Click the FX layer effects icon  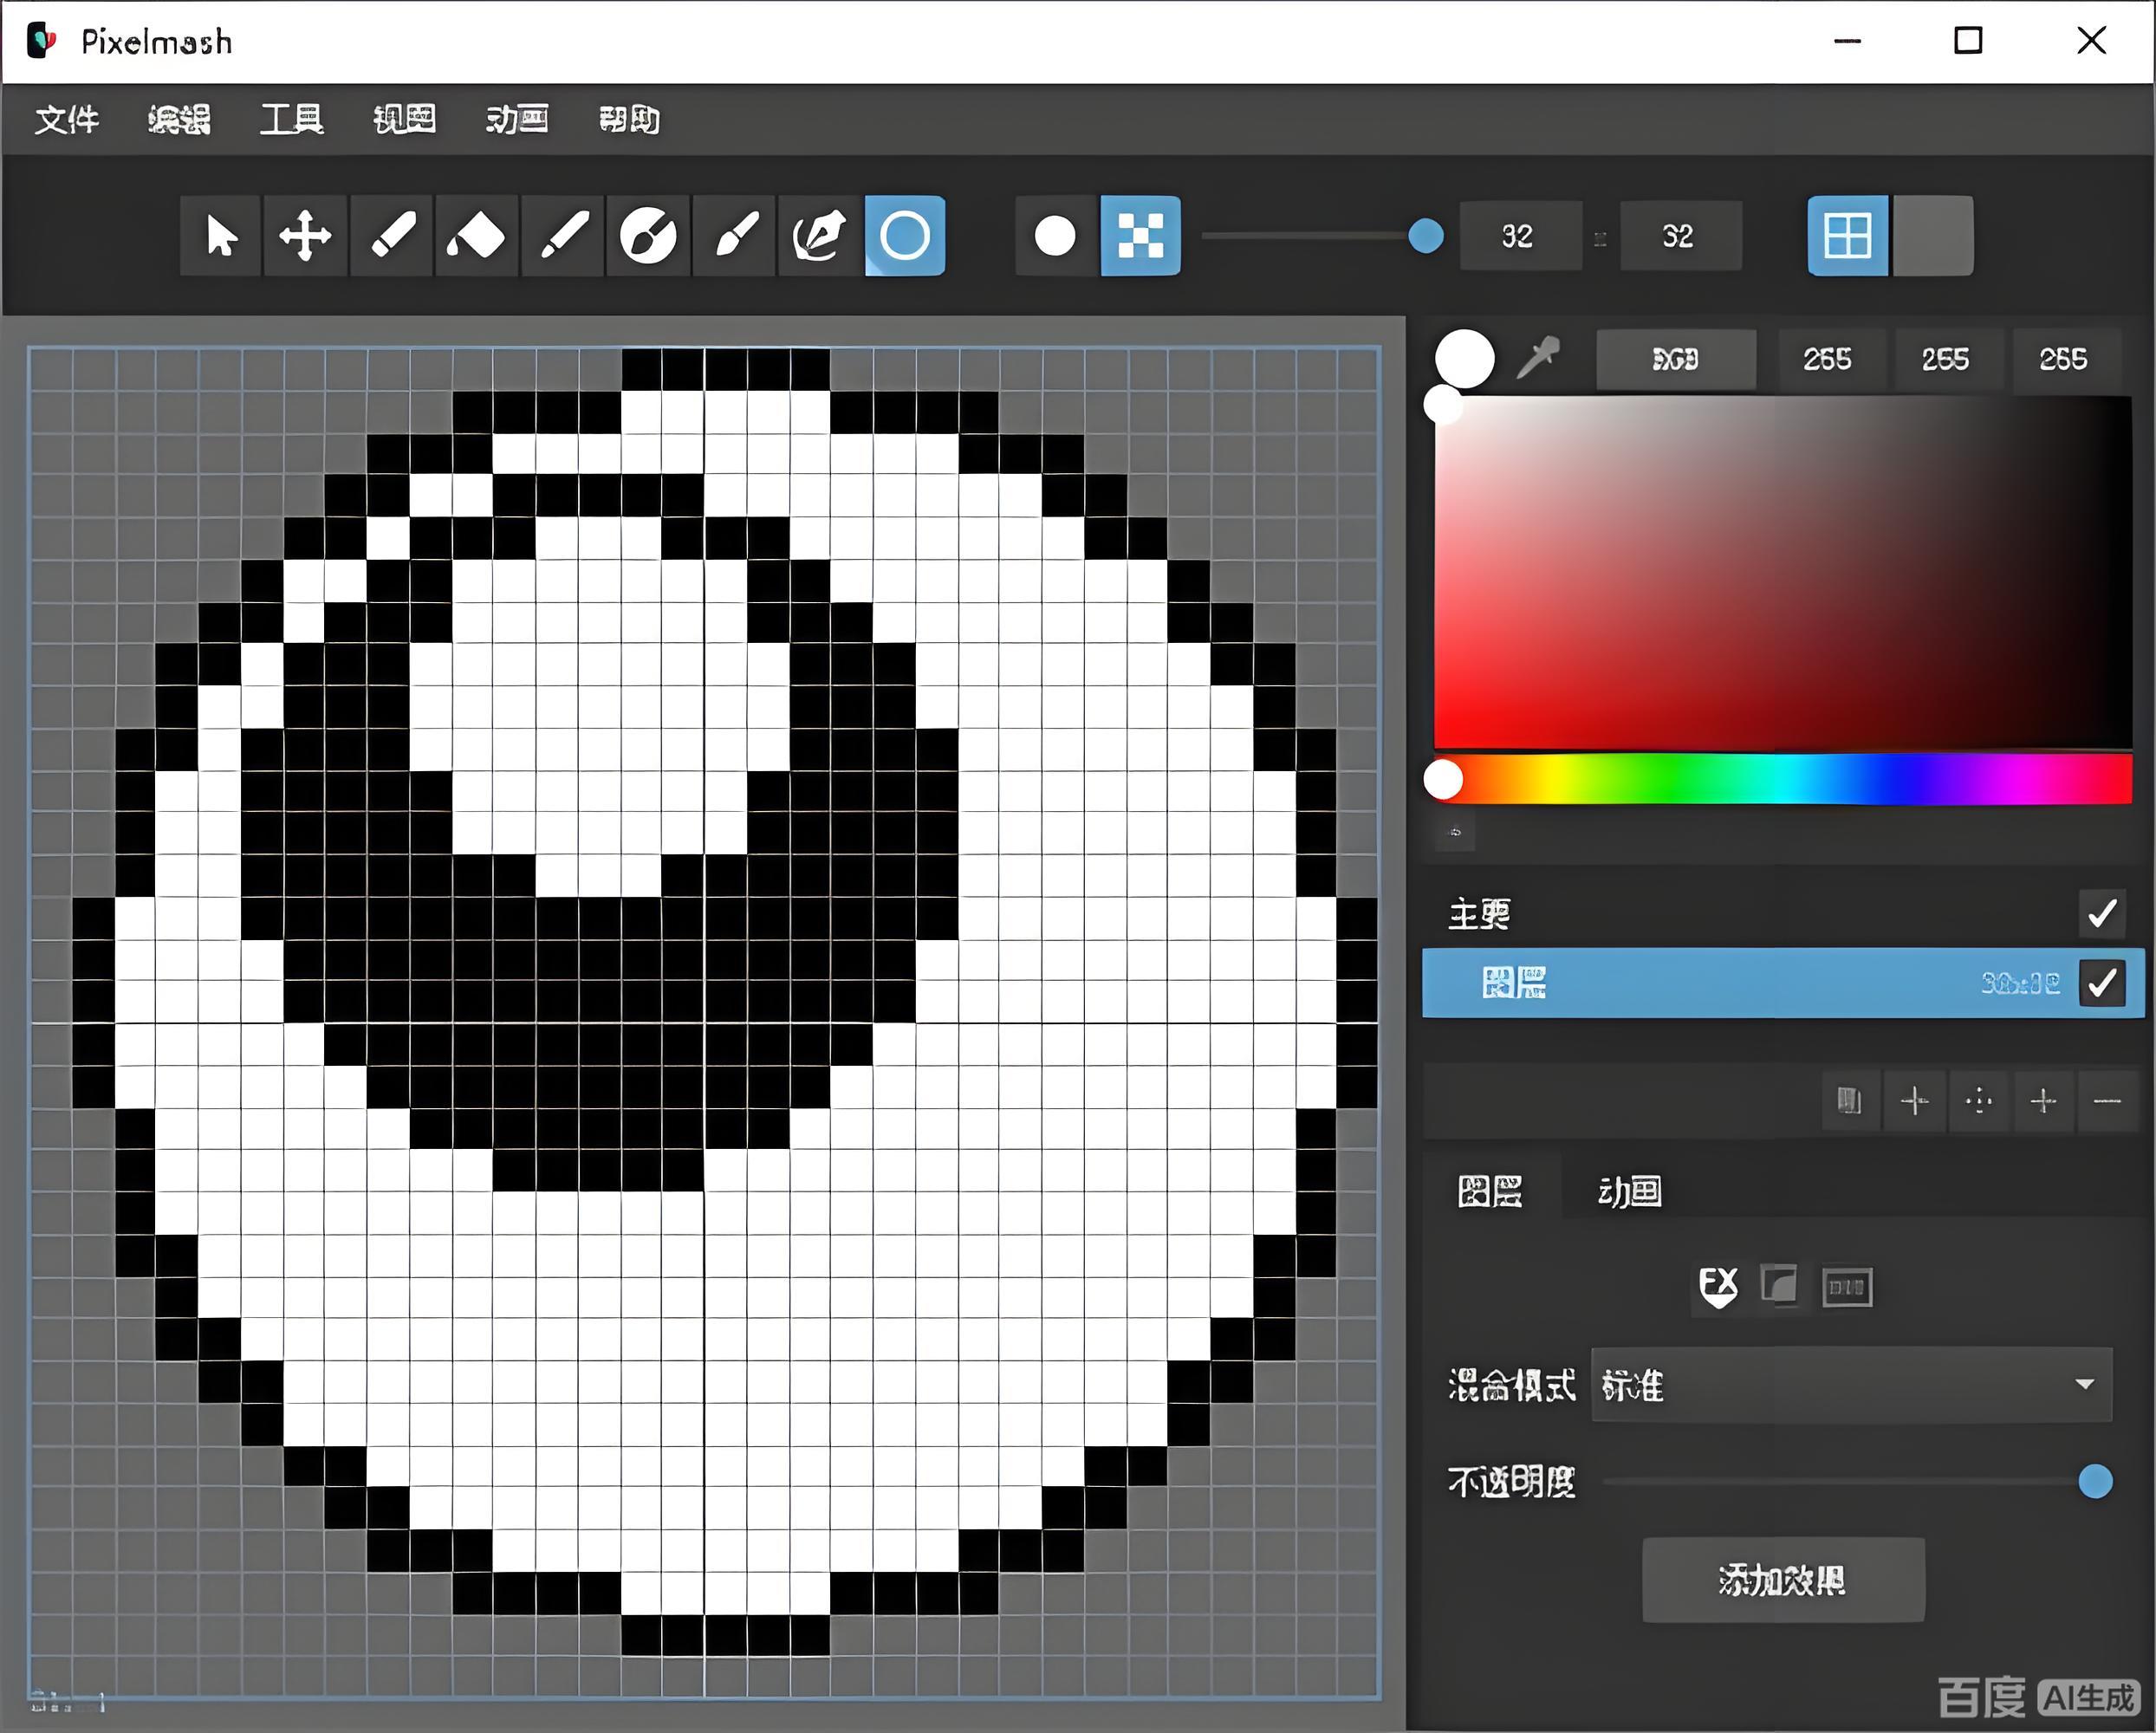click(1718, 1287)
